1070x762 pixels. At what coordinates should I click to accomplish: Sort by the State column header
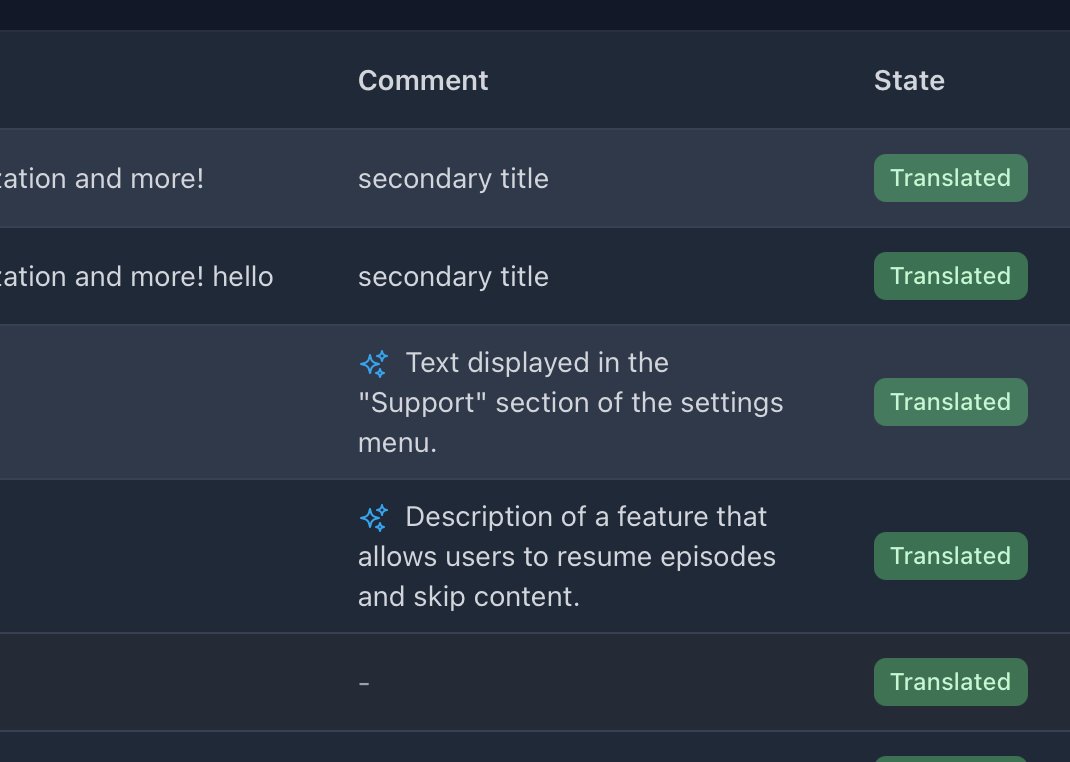[909, 80]
